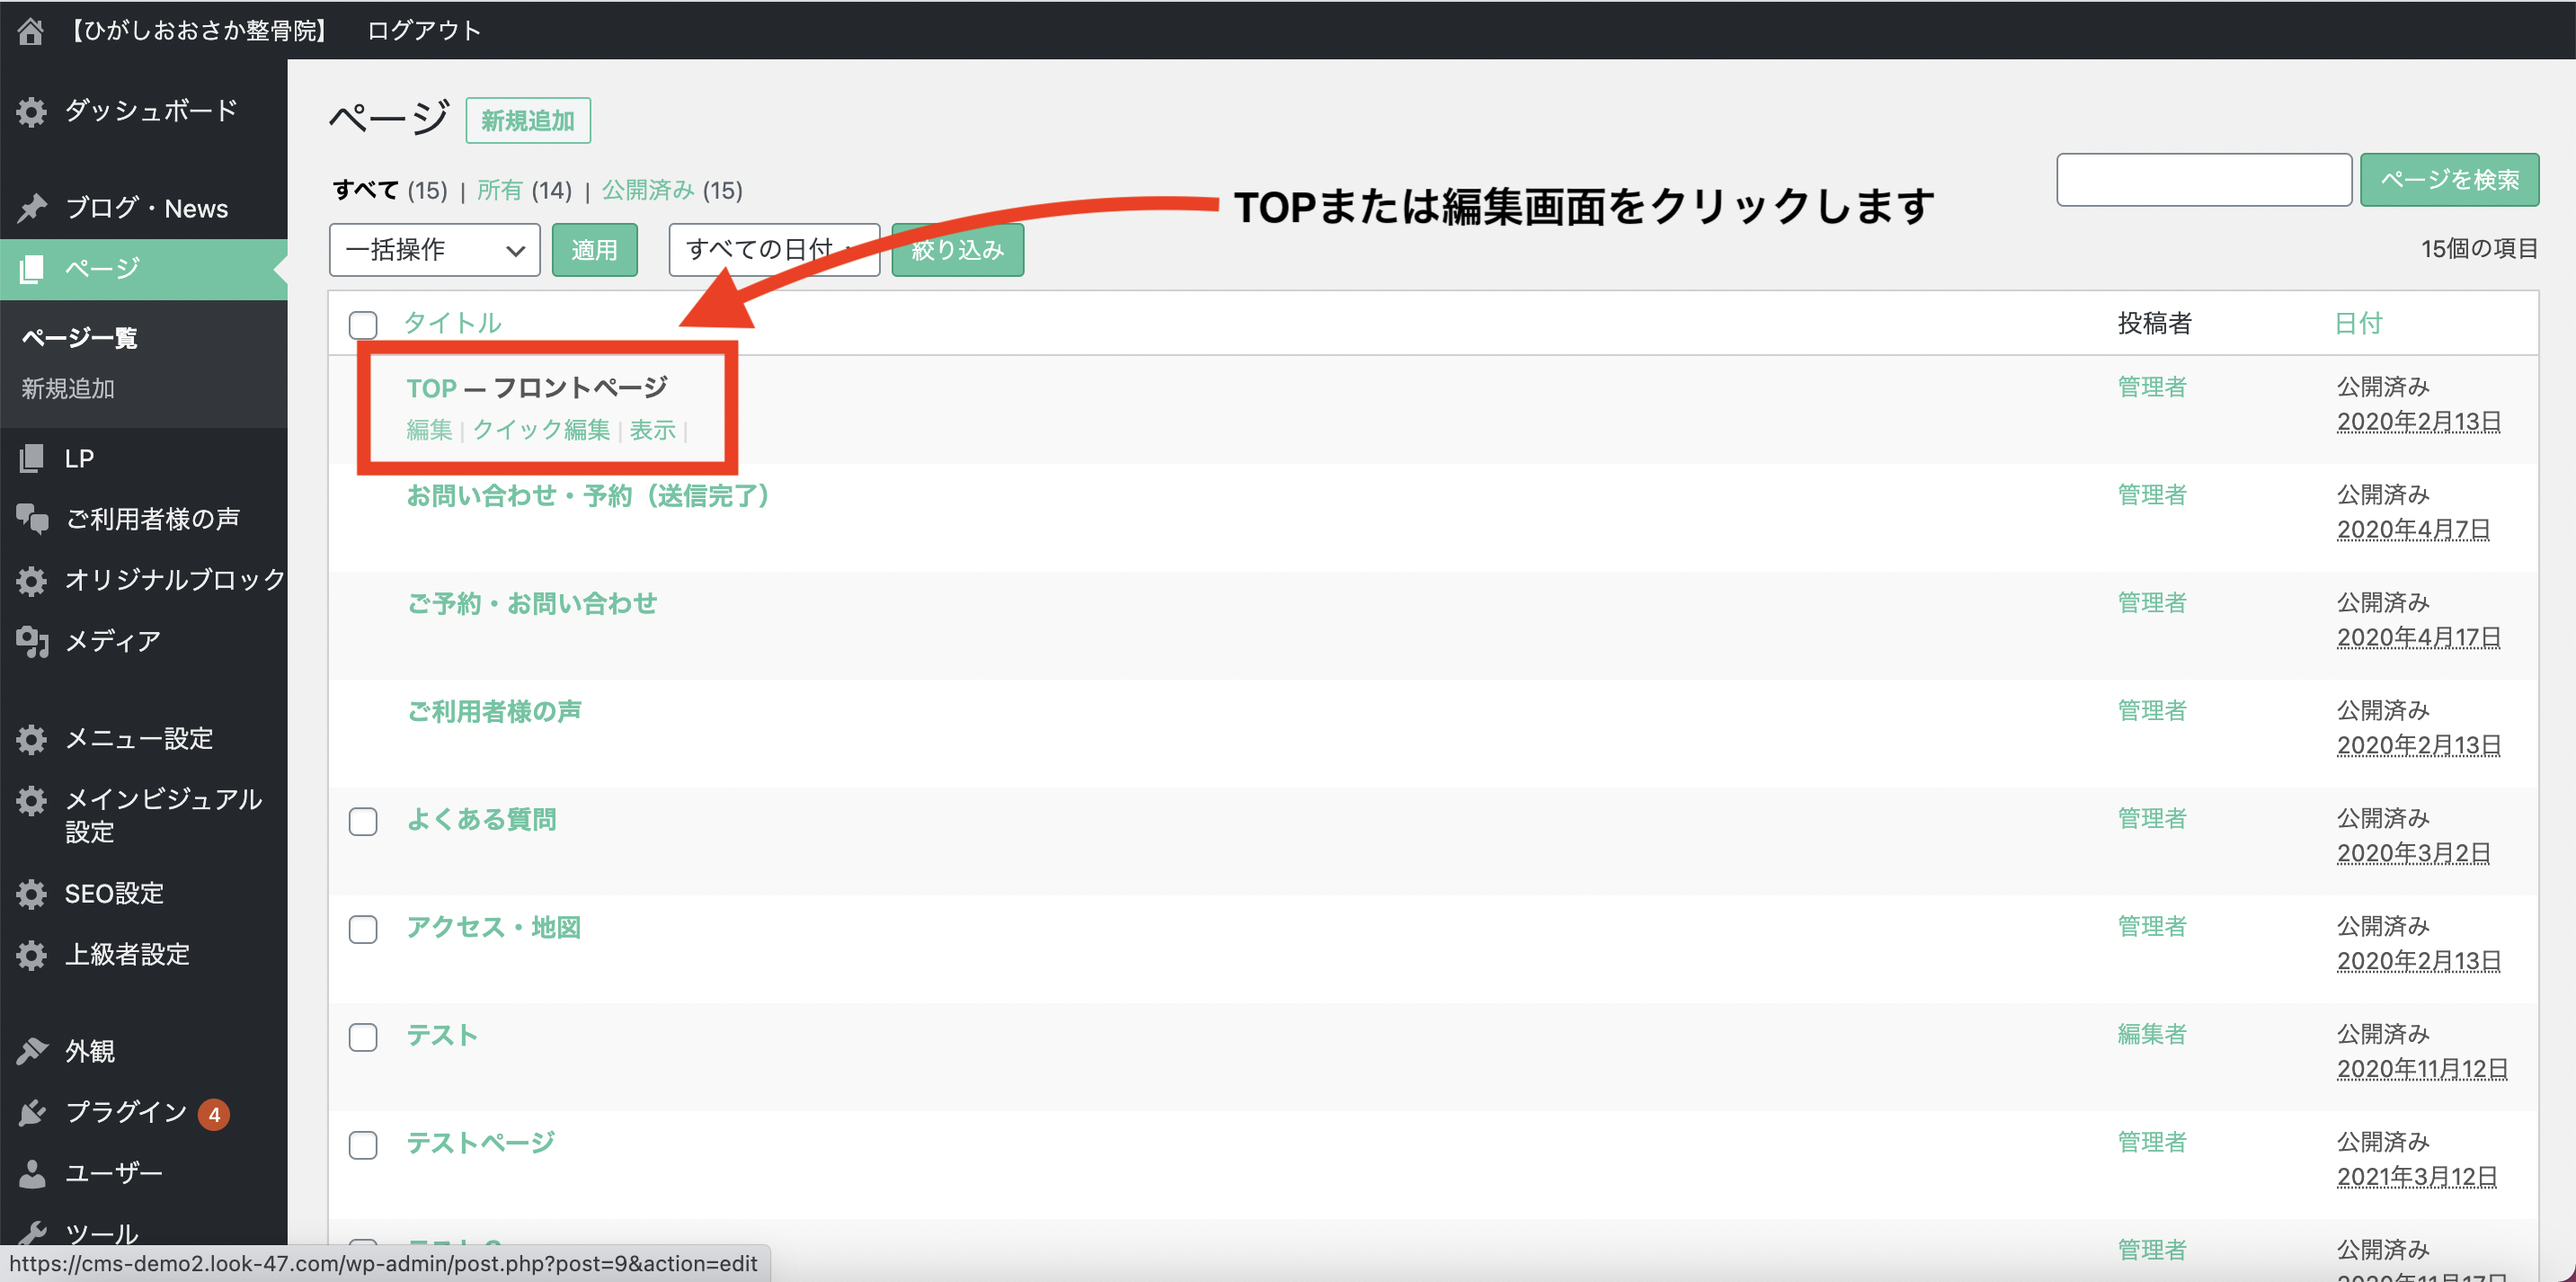The width and height of the screenshot is (2576, 1282).
Task: Open the メディア section via its icon
Action: [32, 640]
